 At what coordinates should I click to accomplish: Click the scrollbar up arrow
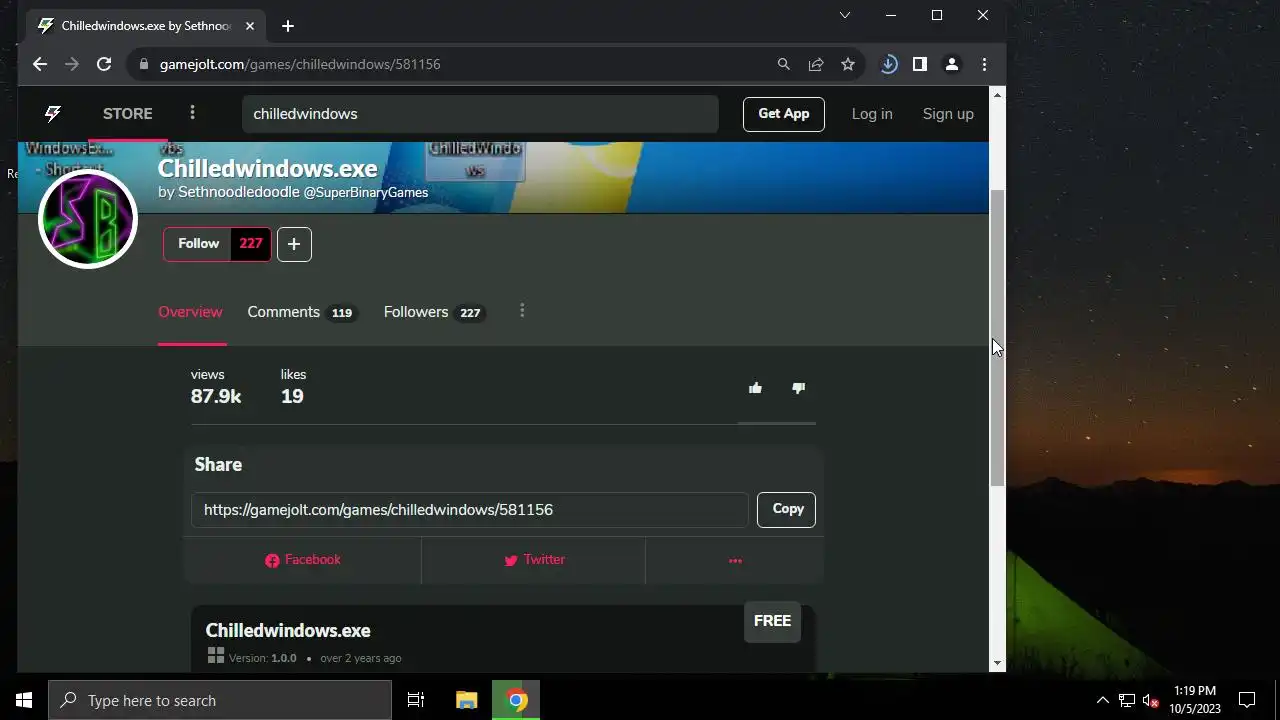997,94
